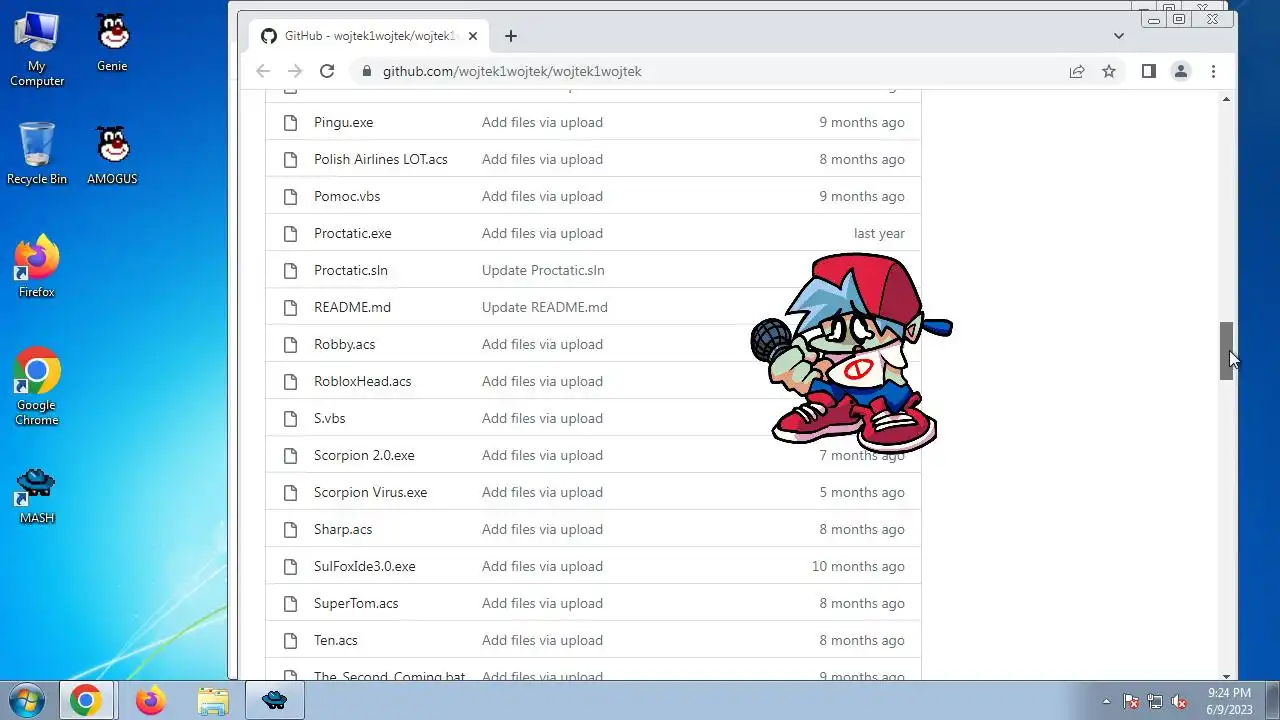
Task: Click the browser forward arrow
Action: [295, 71]
